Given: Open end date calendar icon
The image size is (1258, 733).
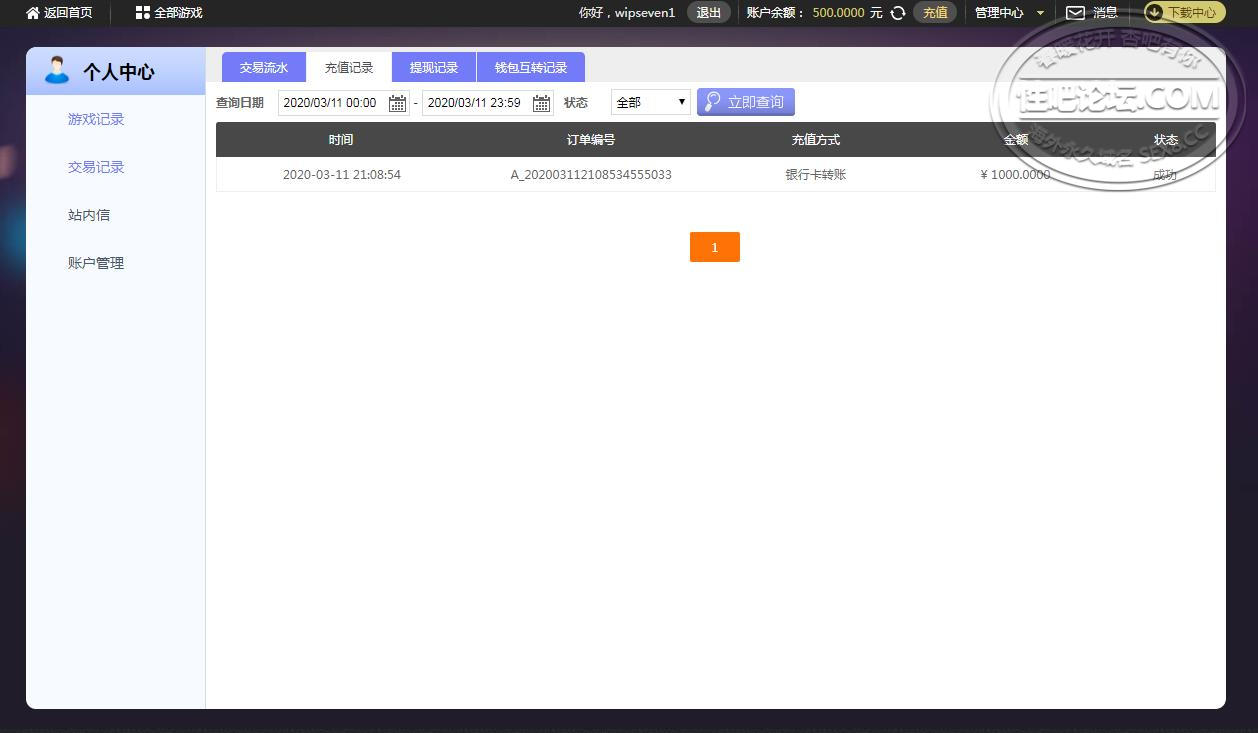Looking at the screenshot, I should pos(541,103).
